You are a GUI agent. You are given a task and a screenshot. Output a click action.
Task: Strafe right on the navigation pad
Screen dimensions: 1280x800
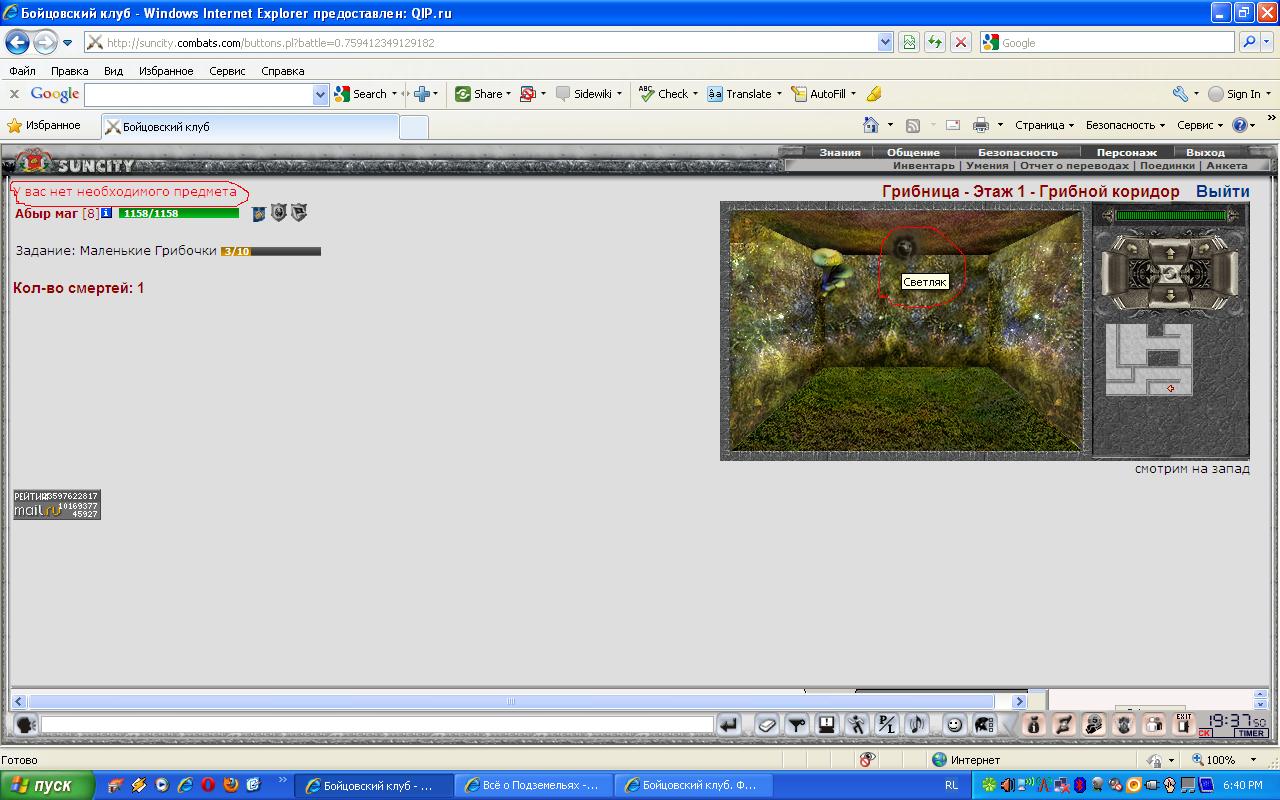point(1225,274)
